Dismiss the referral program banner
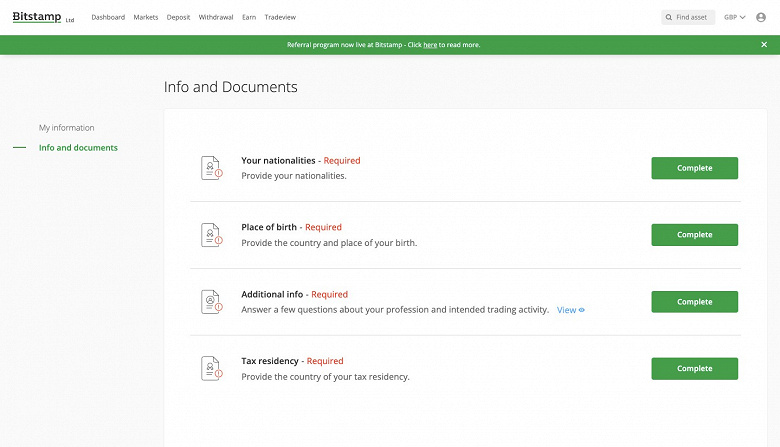Image resolution: width=780 pixels, height=447 pixels. (x=764, y=45)
